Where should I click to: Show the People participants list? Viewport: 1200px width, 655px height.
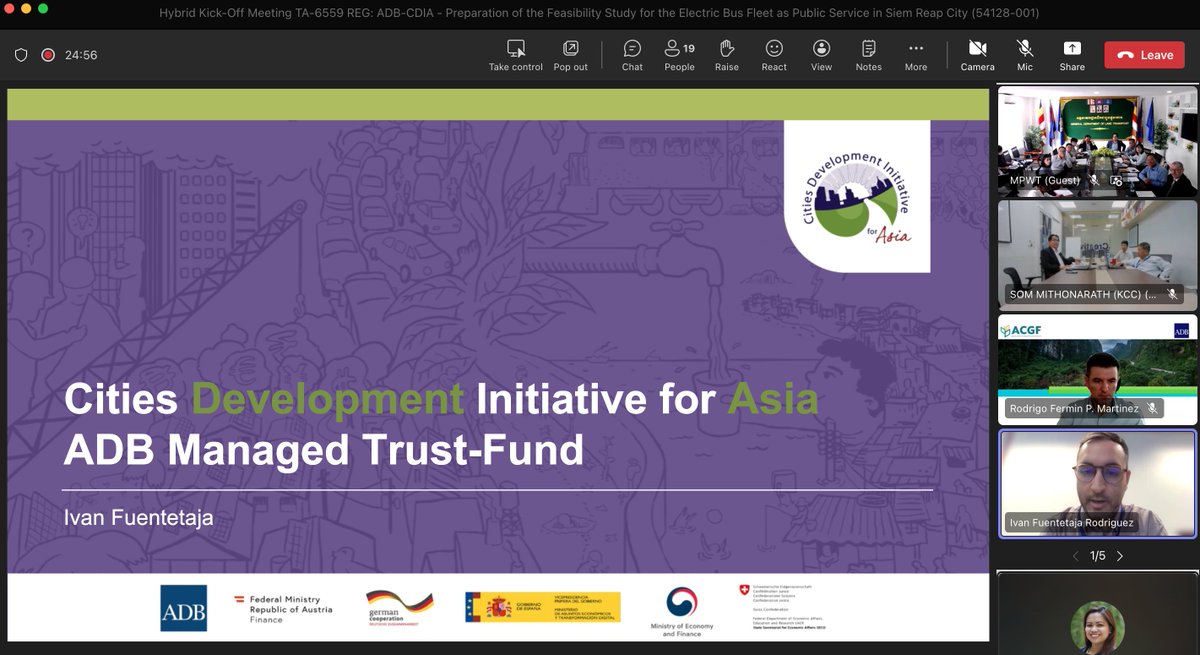[x=679, y=55]
